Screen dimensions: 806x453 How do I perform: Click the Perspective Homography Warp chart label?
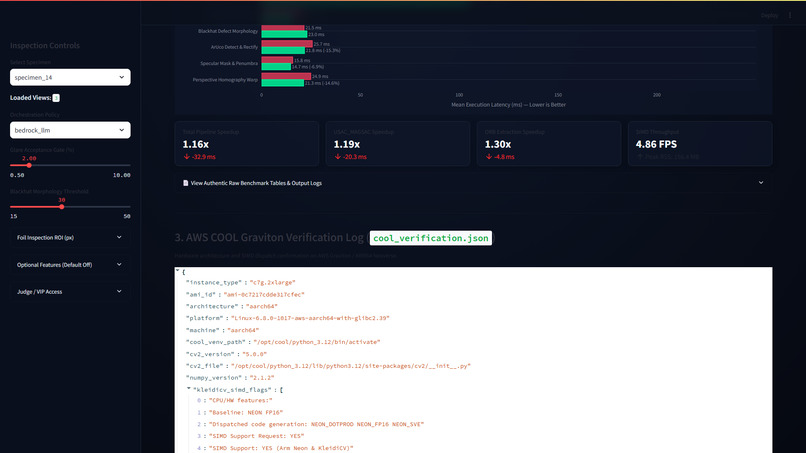(x=225, y=80)
